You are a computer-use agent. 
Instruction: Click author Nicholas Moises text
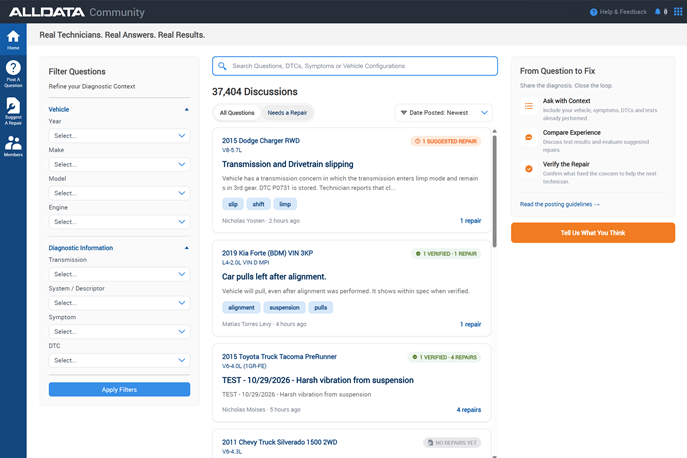pos(244,410)
